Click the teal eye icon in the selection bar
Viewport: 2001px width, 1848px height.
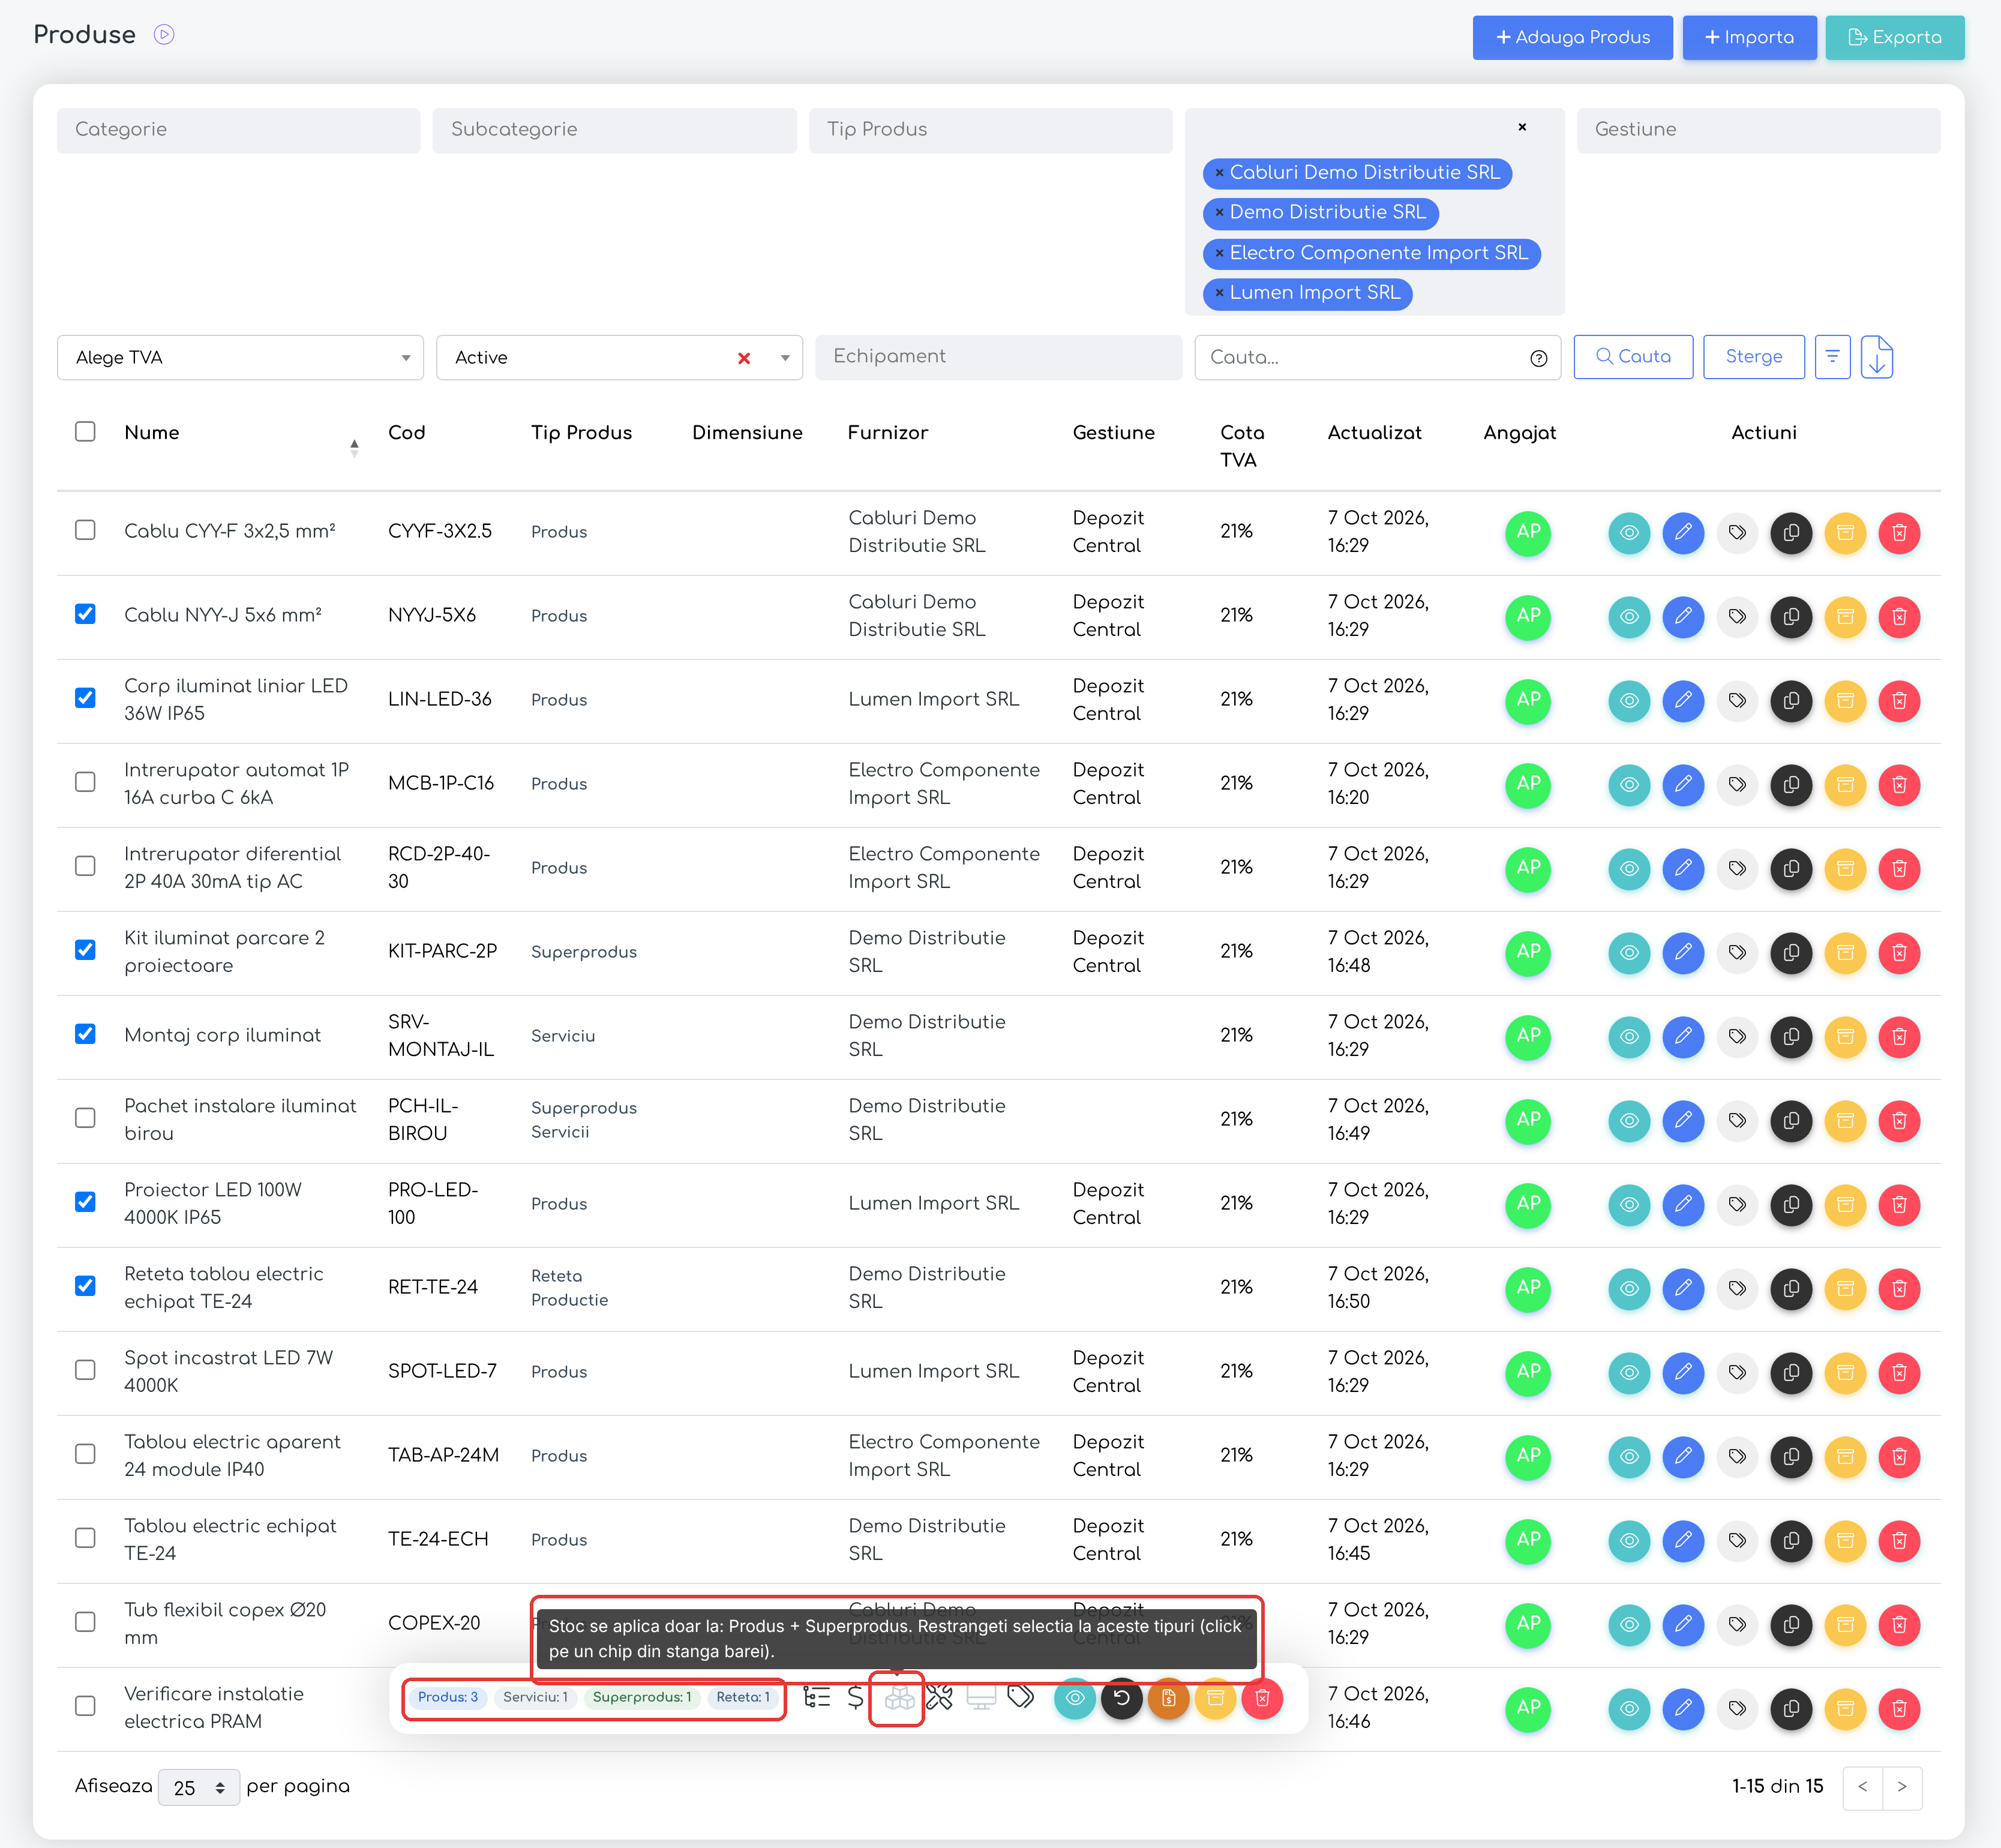(x=1075, y=1698)
